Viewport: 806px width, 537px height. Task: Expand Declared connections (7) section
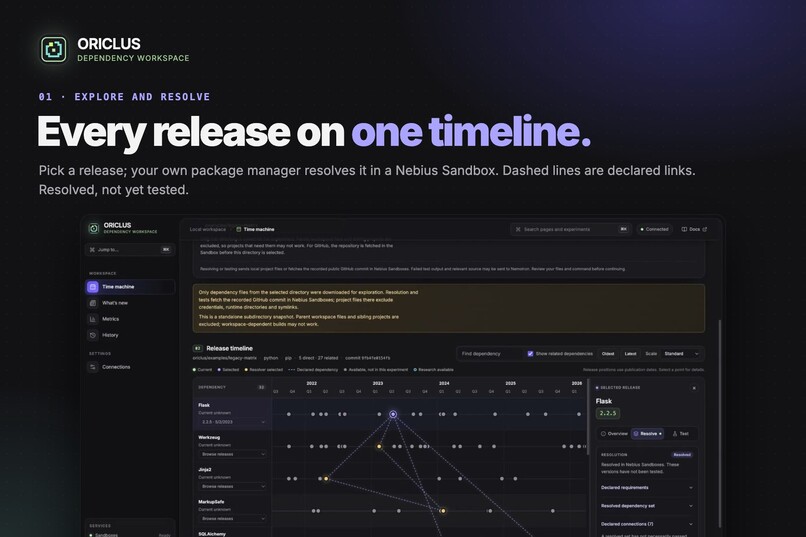tap(647, 524)
